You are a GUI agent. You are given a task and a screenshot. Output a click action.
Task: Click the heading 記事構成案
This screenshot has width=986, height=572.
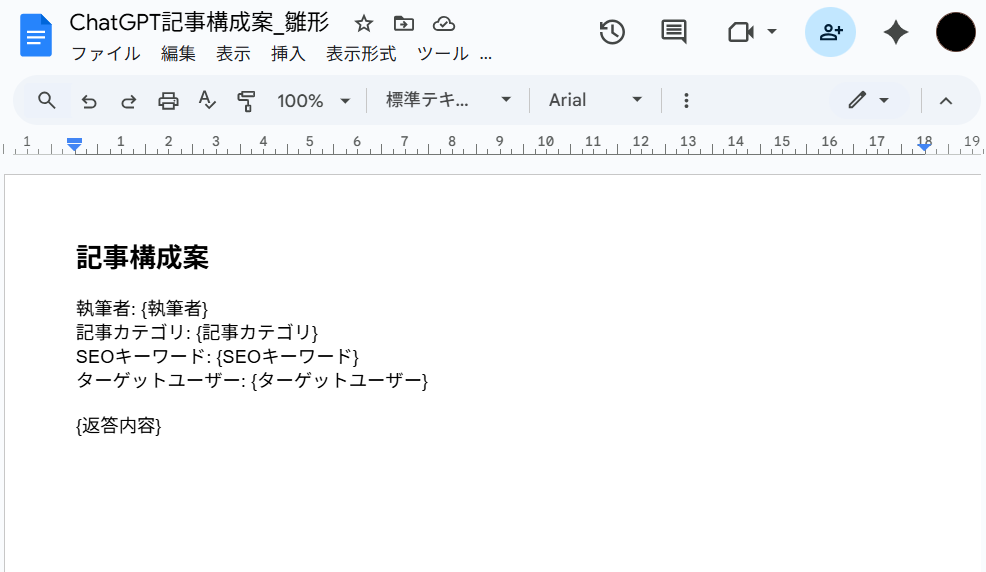pos(142,257)
